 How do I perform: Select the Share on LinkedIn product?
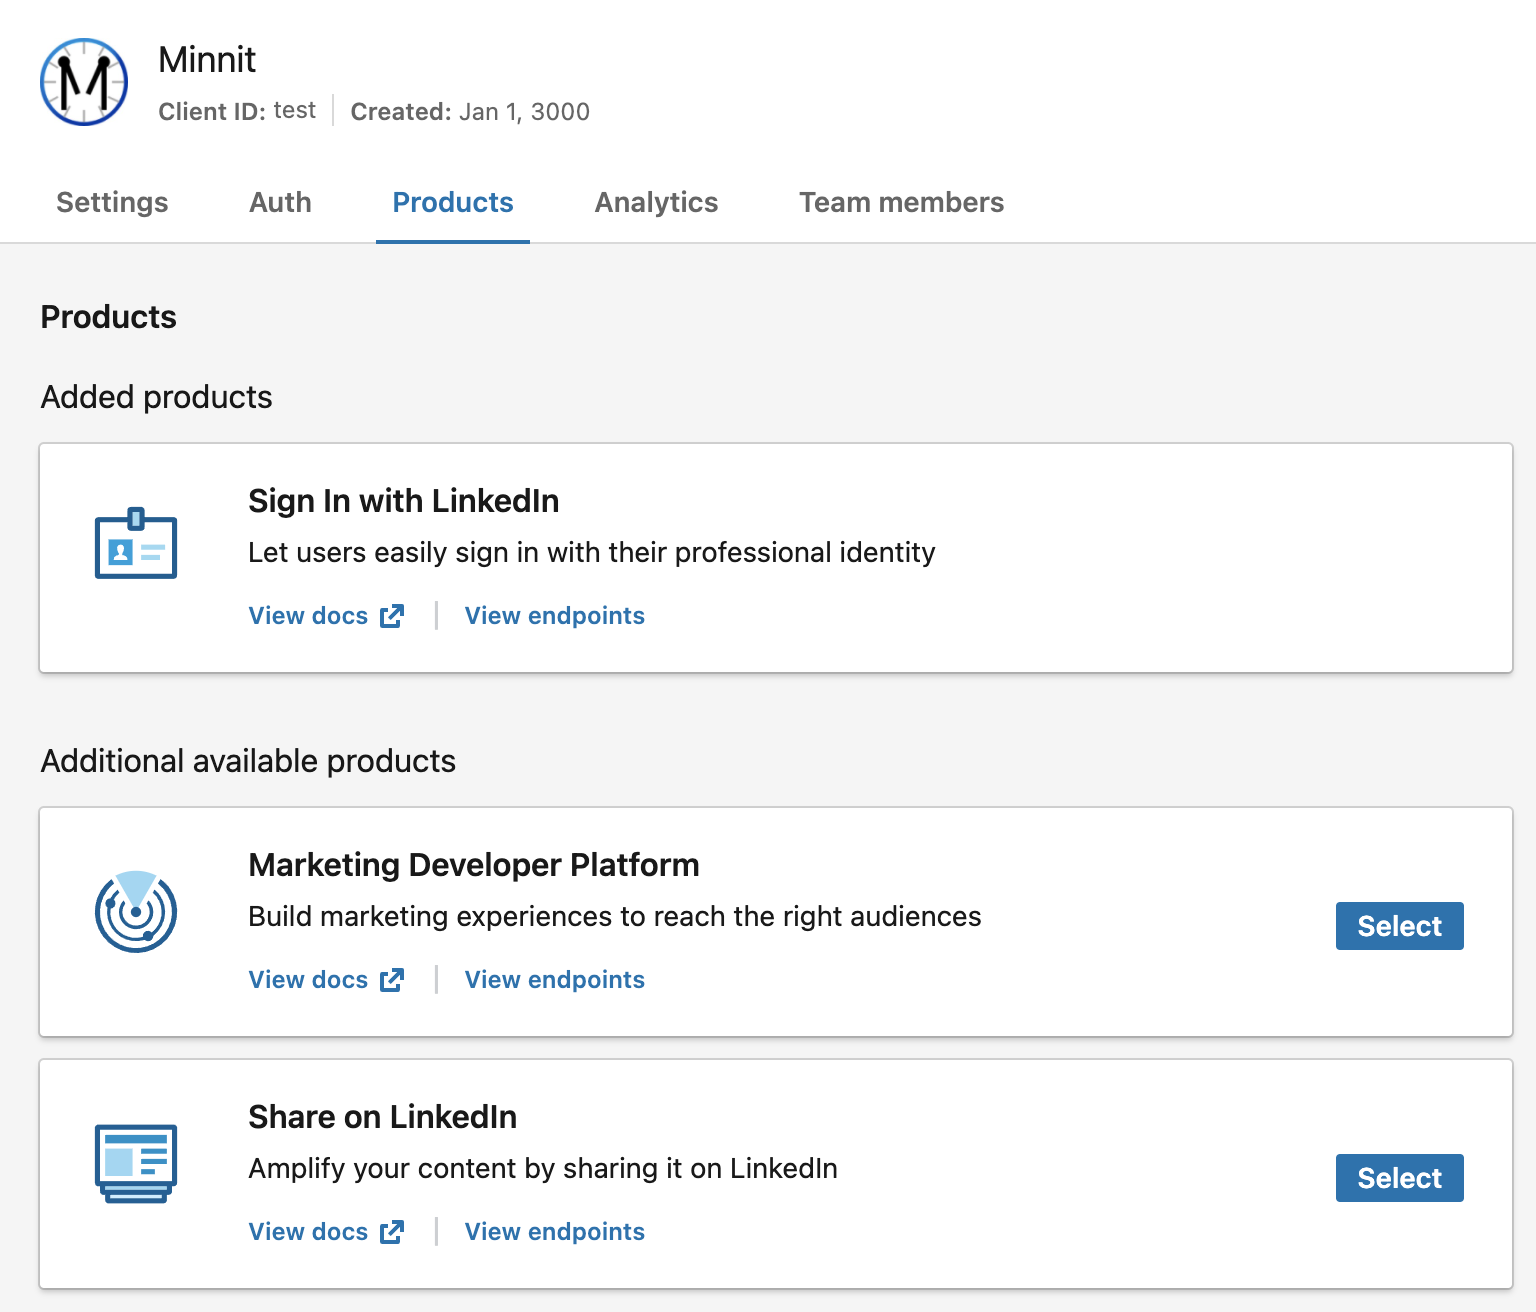pyautogui.click(x=1399, y=1178)
